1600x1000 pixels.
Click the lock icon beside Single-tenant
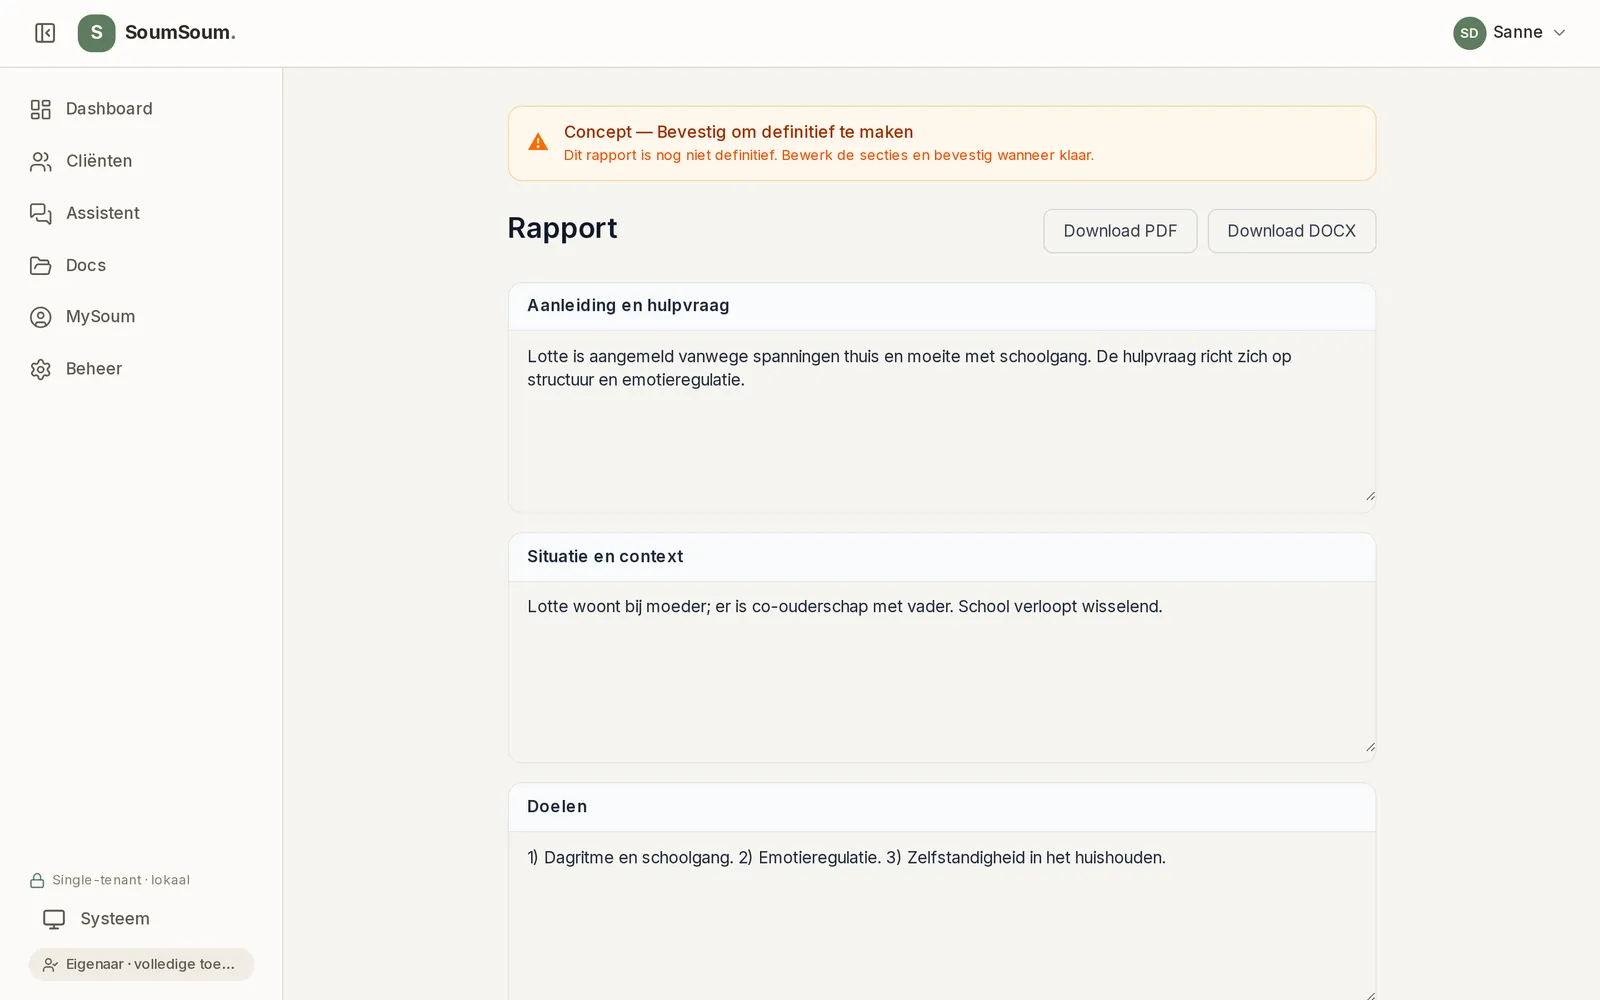pyautogui.click(x=37, y=881)
